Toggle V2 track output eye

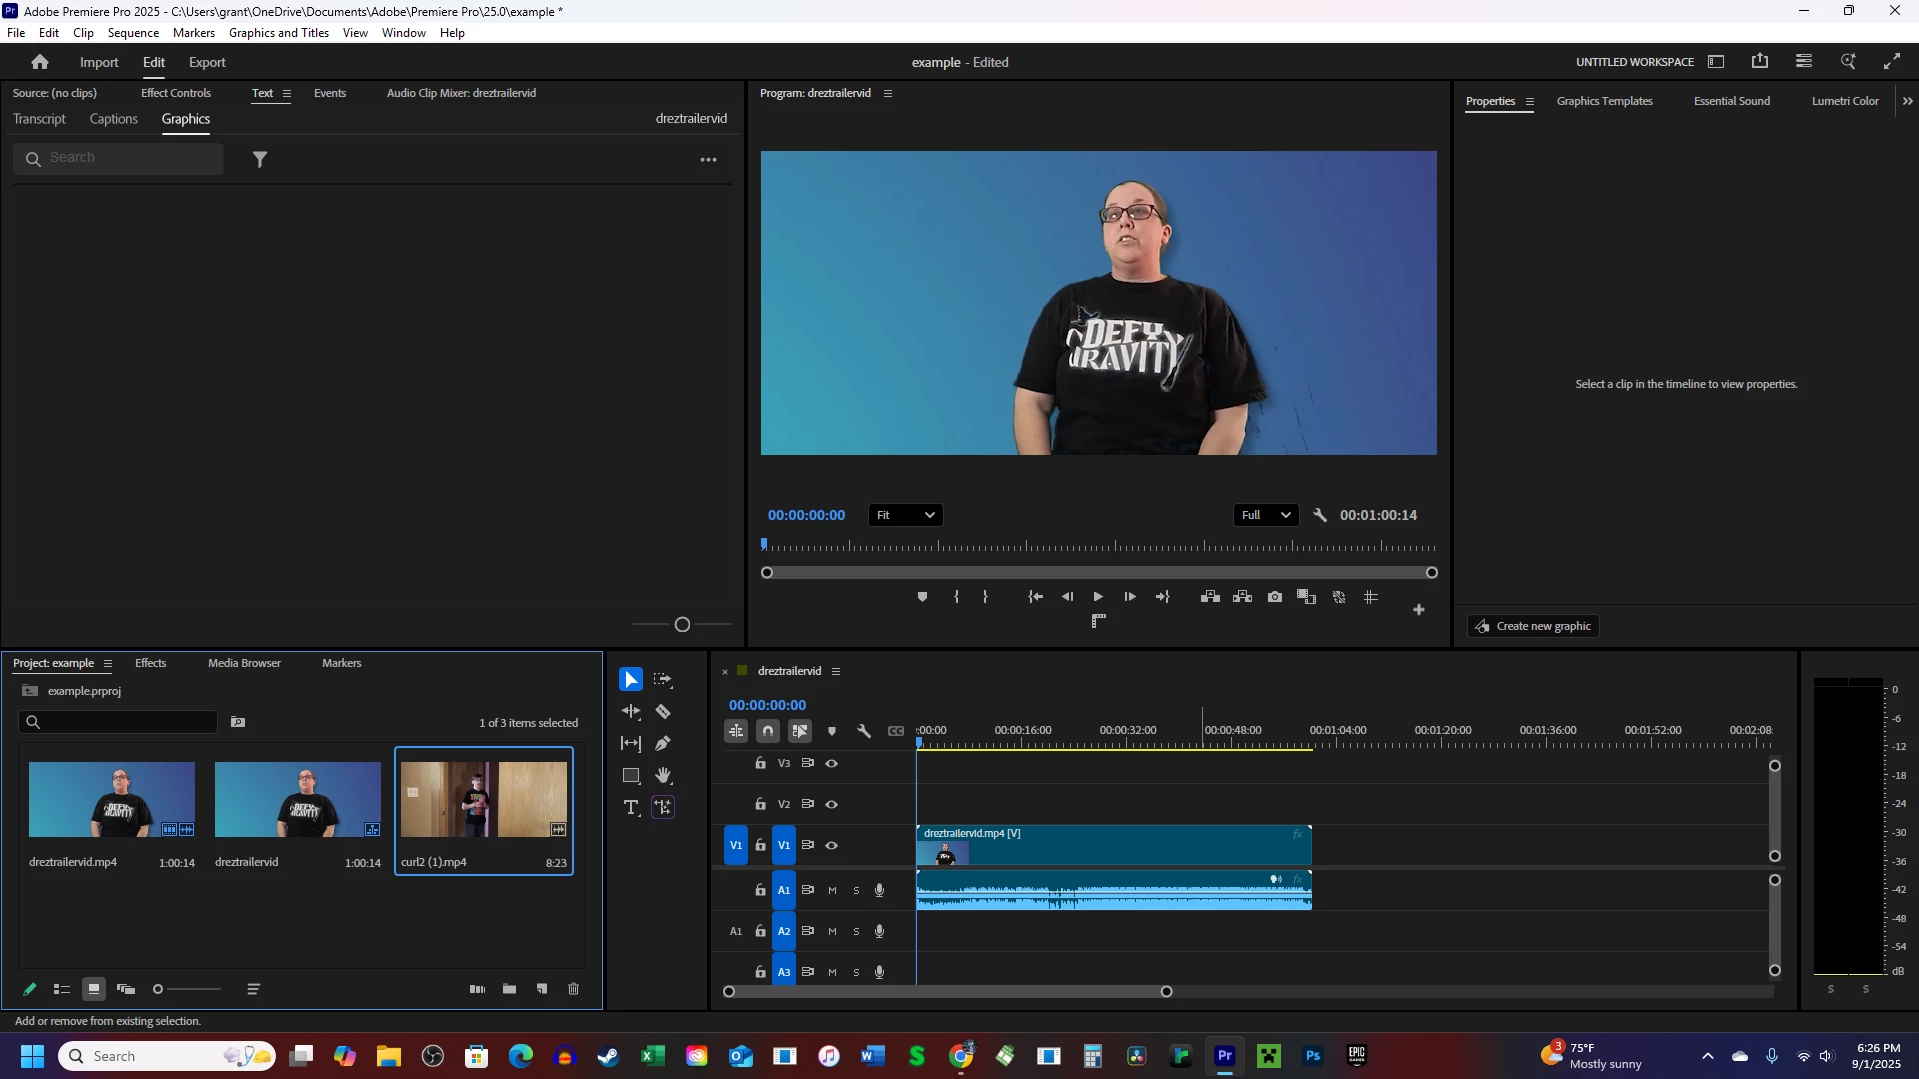[x=832, y=805]
